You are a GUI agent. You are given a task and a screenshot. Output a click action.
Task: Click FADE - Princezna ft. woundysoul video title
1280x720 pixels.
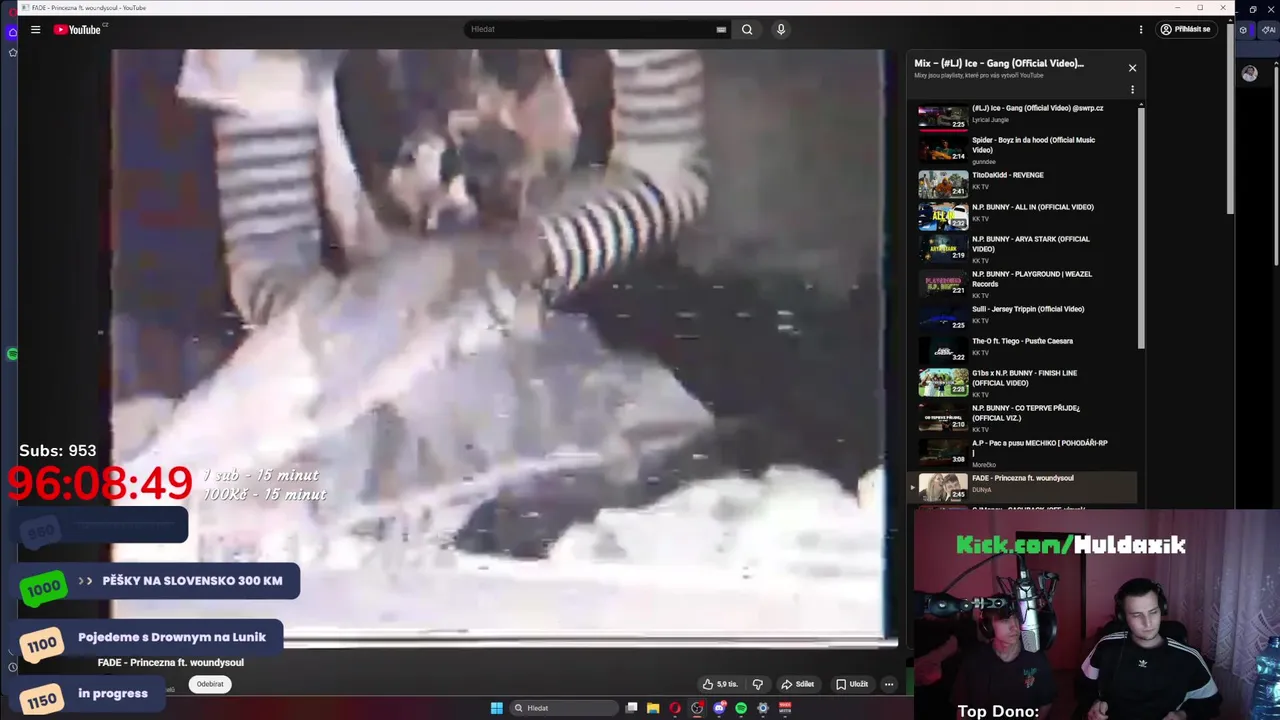tap(170, 662)
